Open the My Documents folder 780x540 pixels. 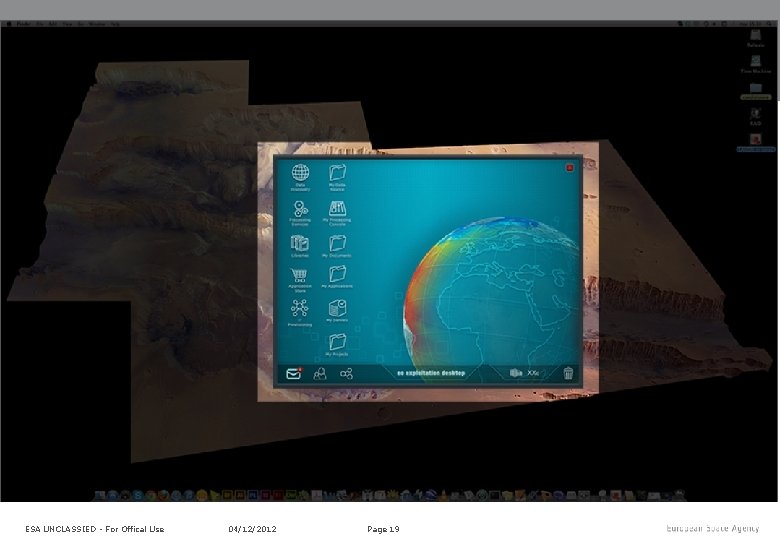(337, 243)
